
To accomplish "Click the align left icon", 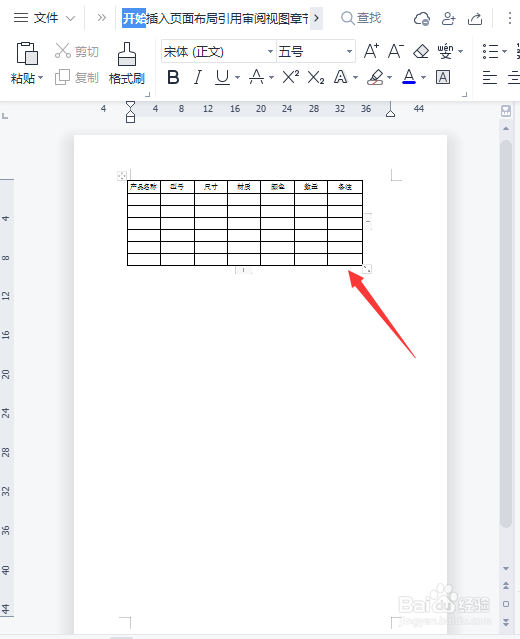I will tap(490, 77).
